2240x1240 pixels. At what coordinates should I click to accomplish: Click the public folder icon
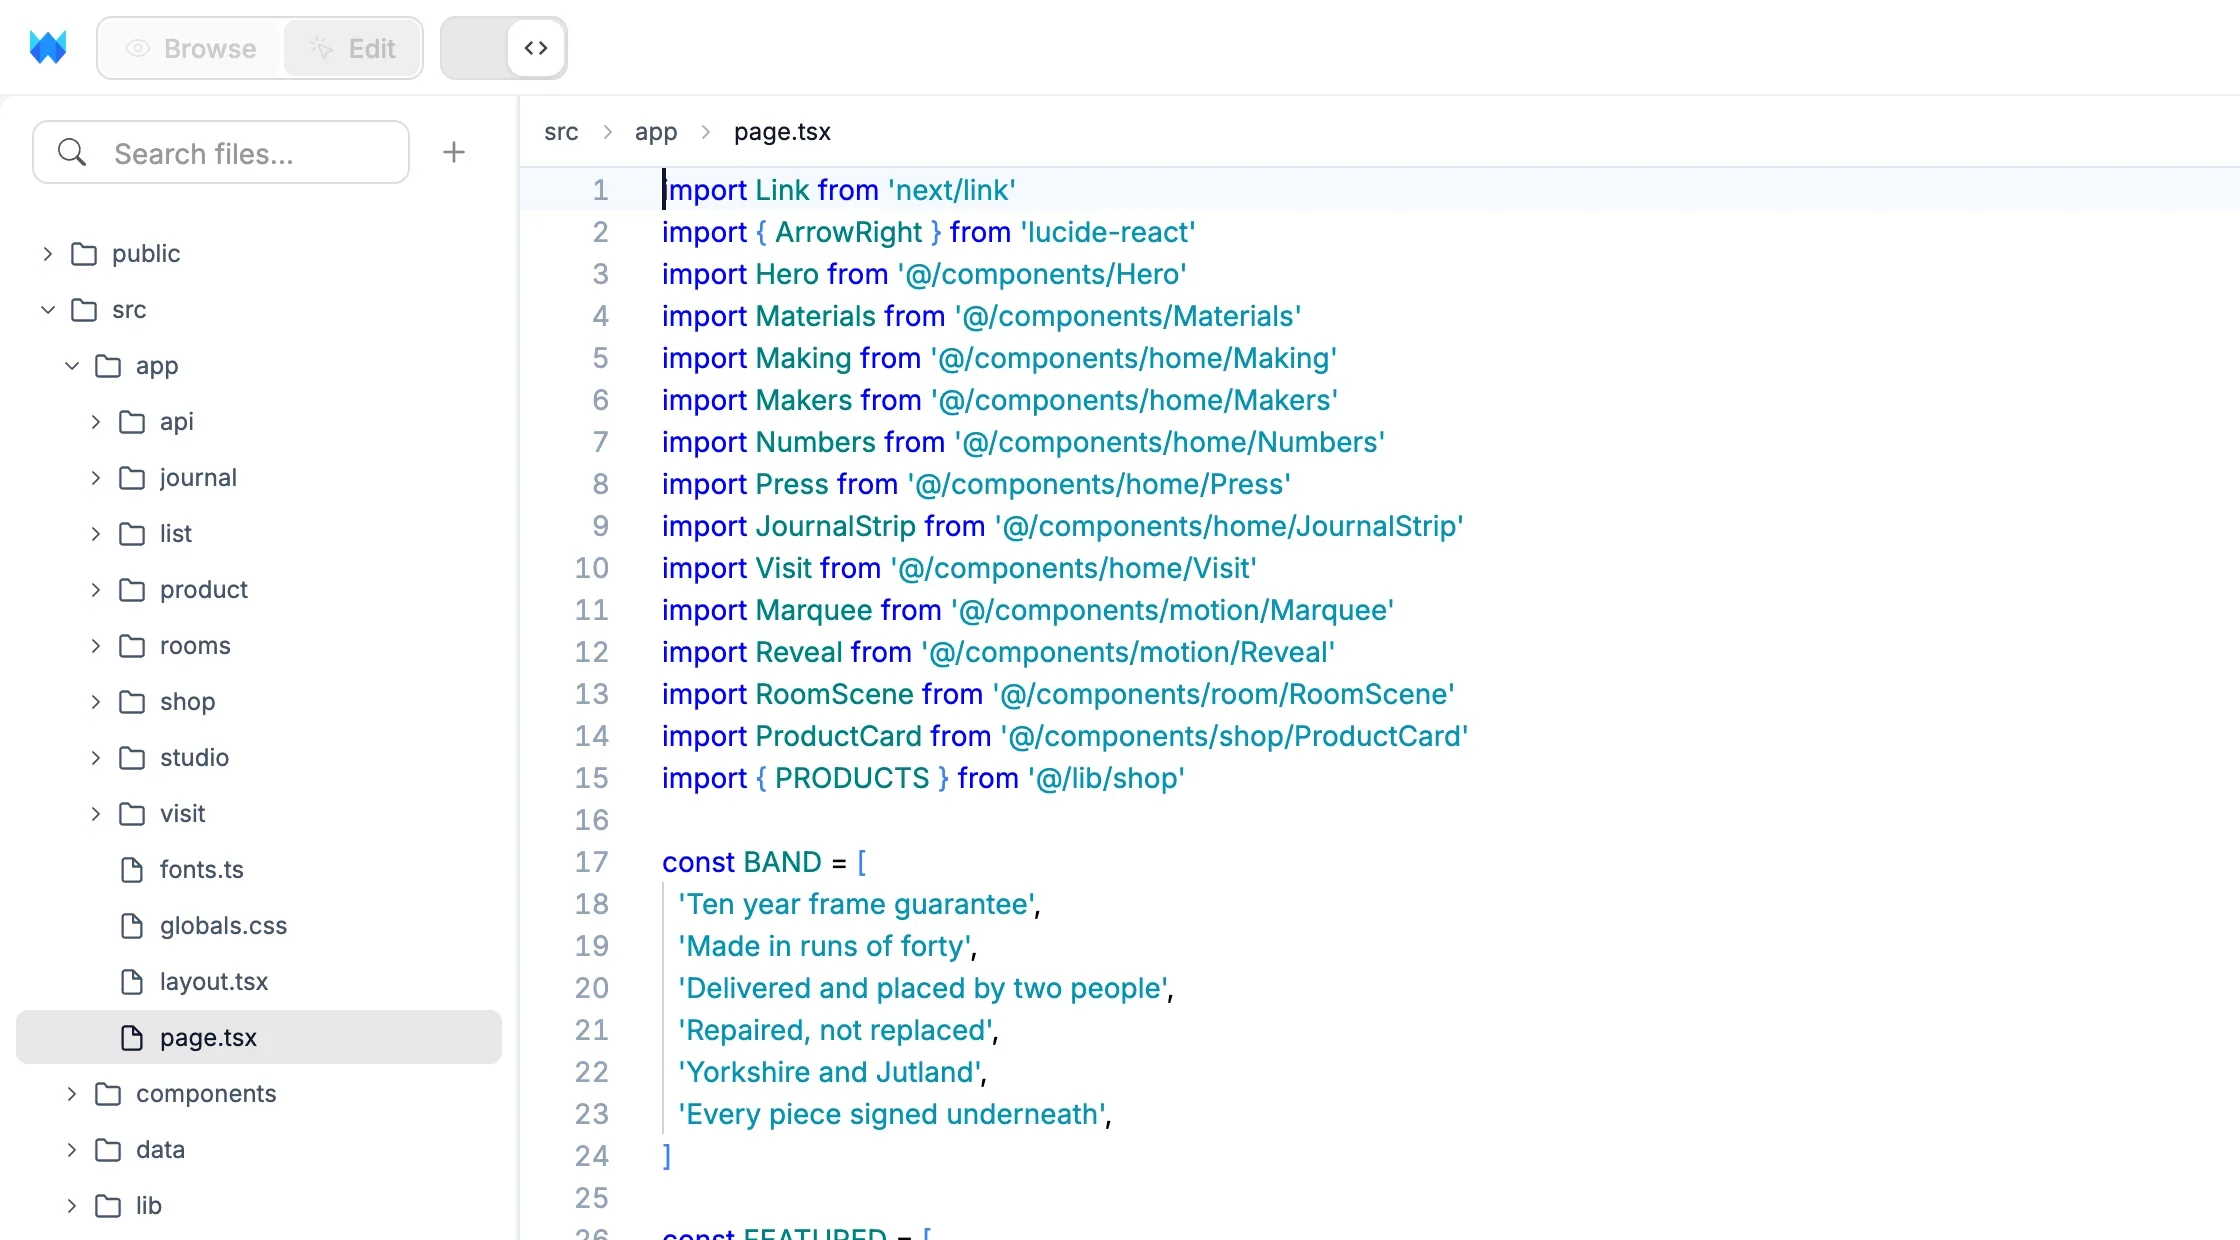tap(84, 254)
